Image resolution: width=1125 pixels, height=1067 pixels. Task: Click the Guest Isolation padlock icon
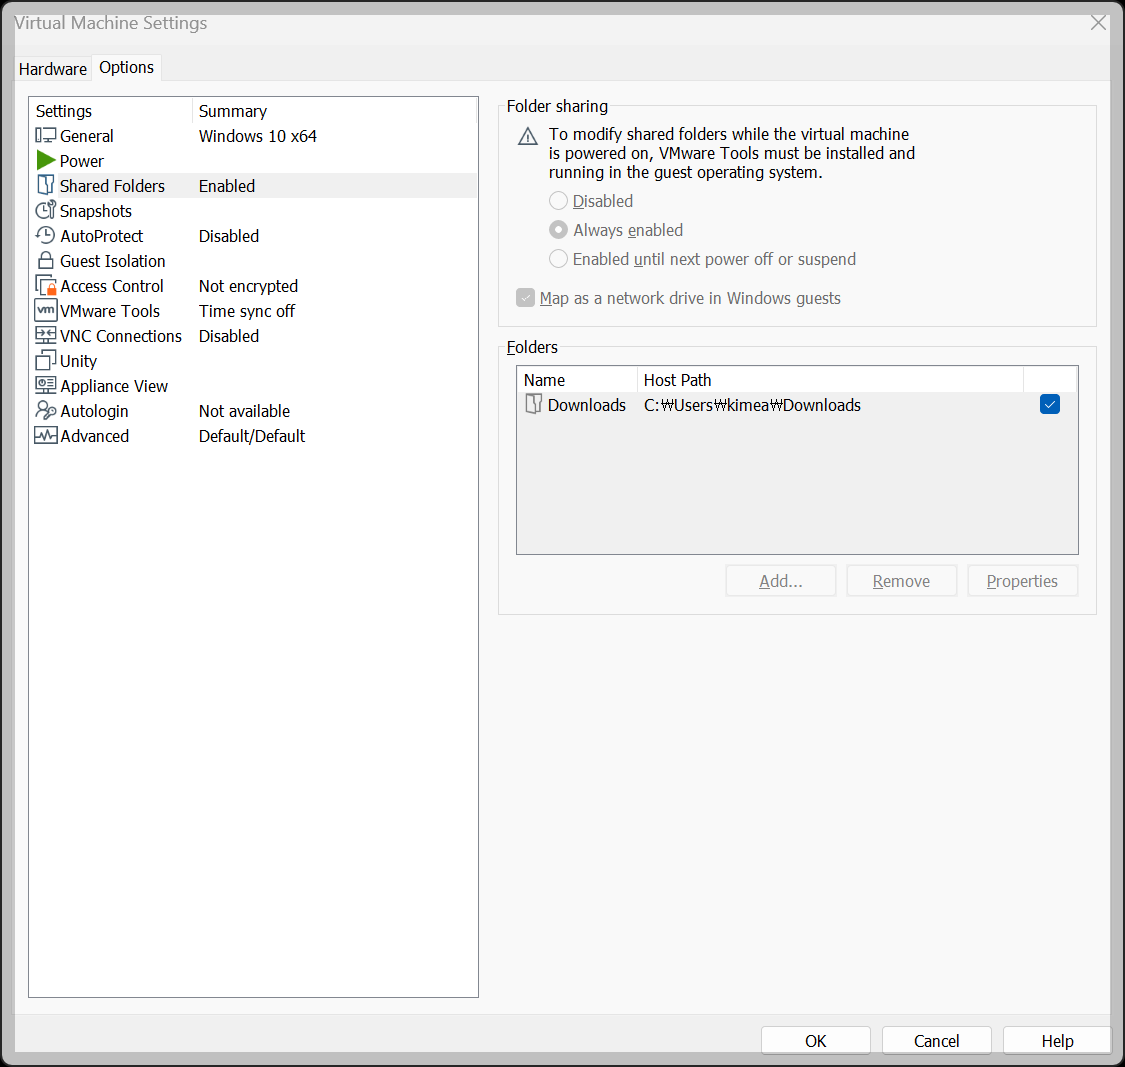click(x=45, y=260)
